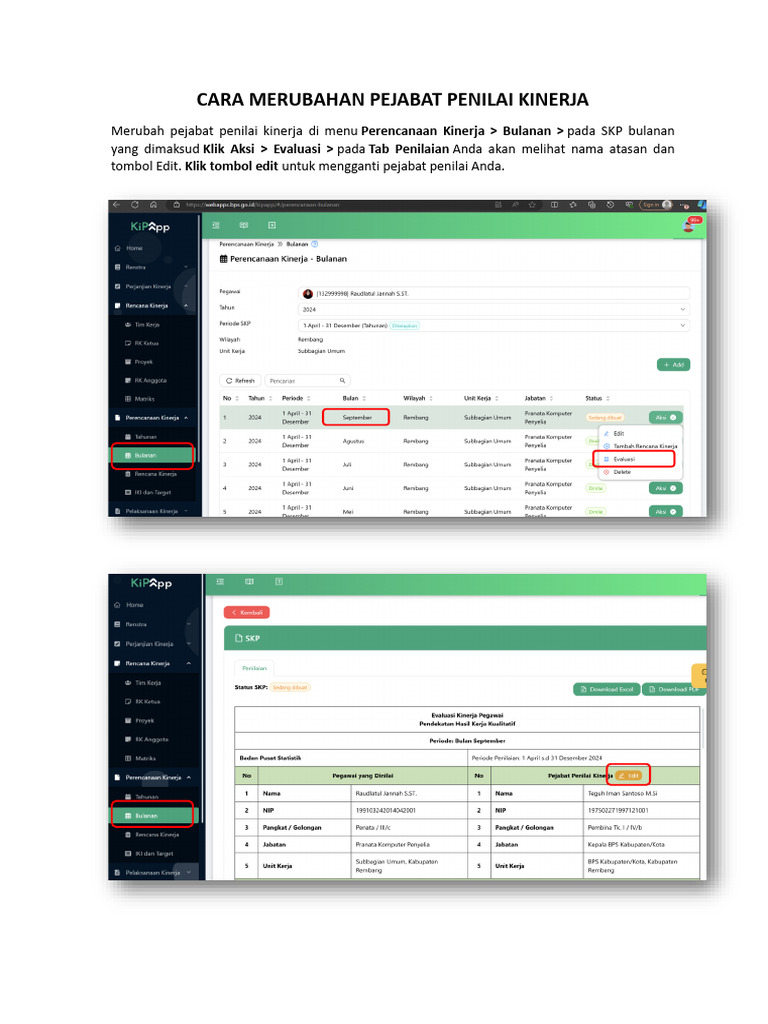768x1024 pixels.
Task: Click the Agustus cell in the table
Action: point(353,441)
